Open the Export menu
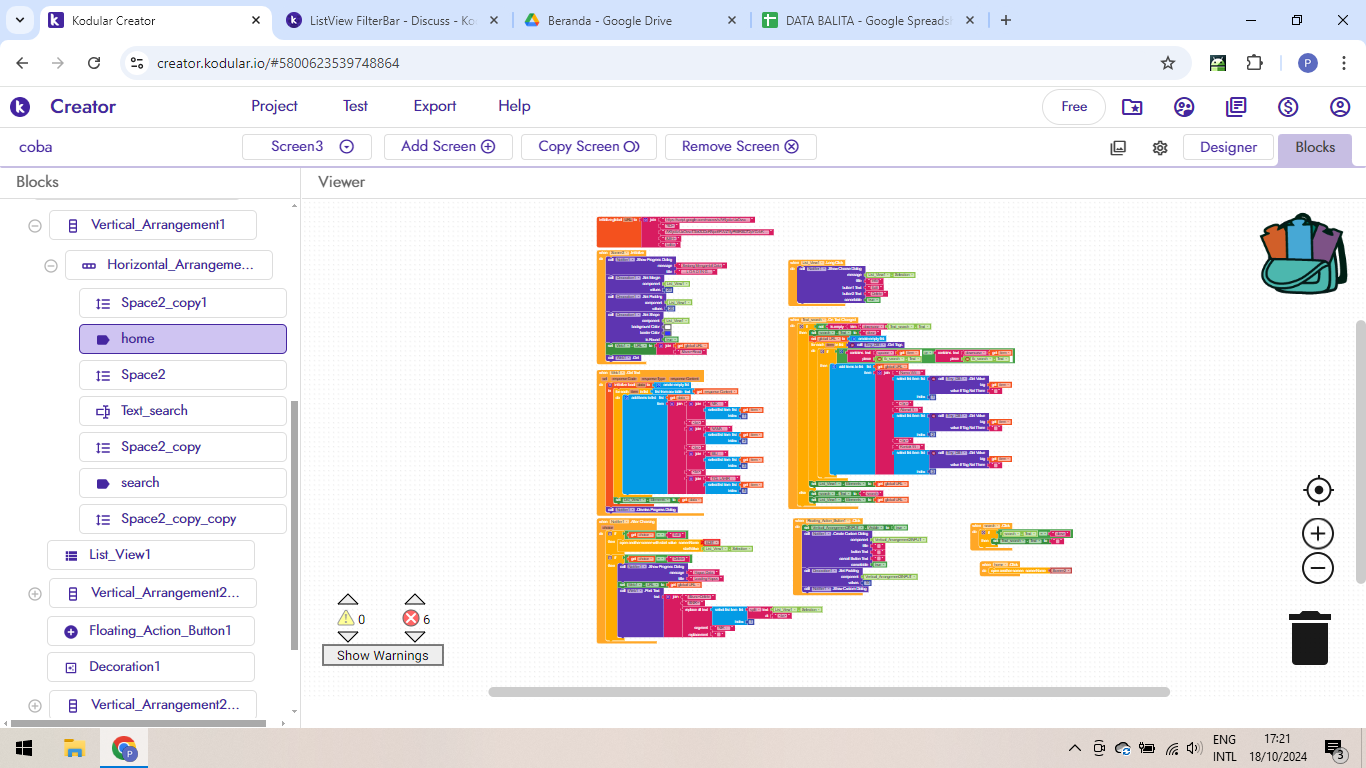This screenshot has height=768, width=1366. click(x=434, y=106)
